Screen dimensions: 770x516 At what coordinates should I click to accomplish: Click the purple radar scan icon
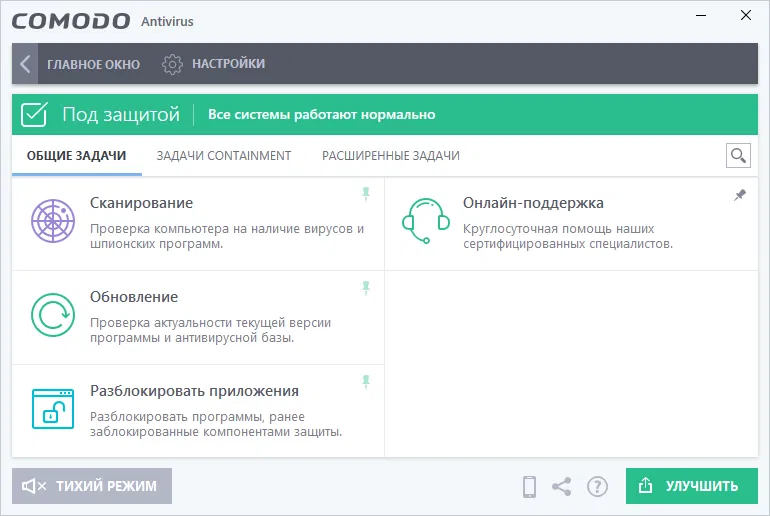point(53,221)
